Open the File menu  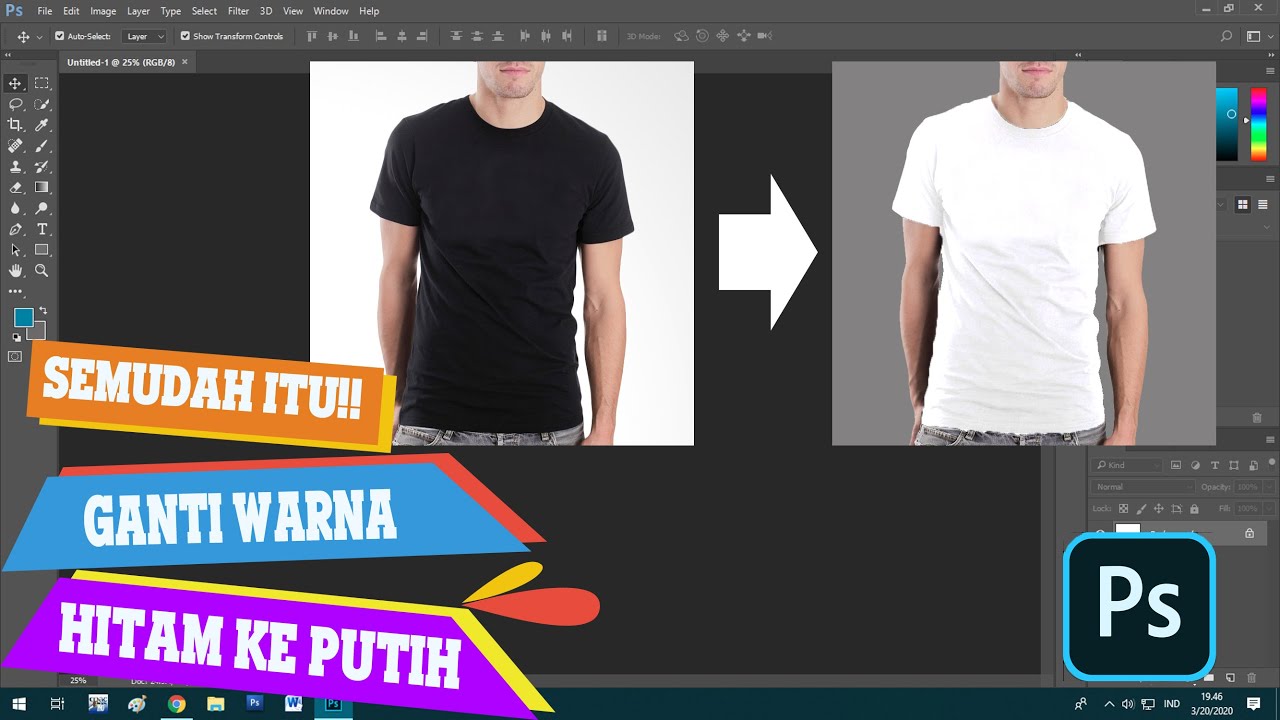45,11
